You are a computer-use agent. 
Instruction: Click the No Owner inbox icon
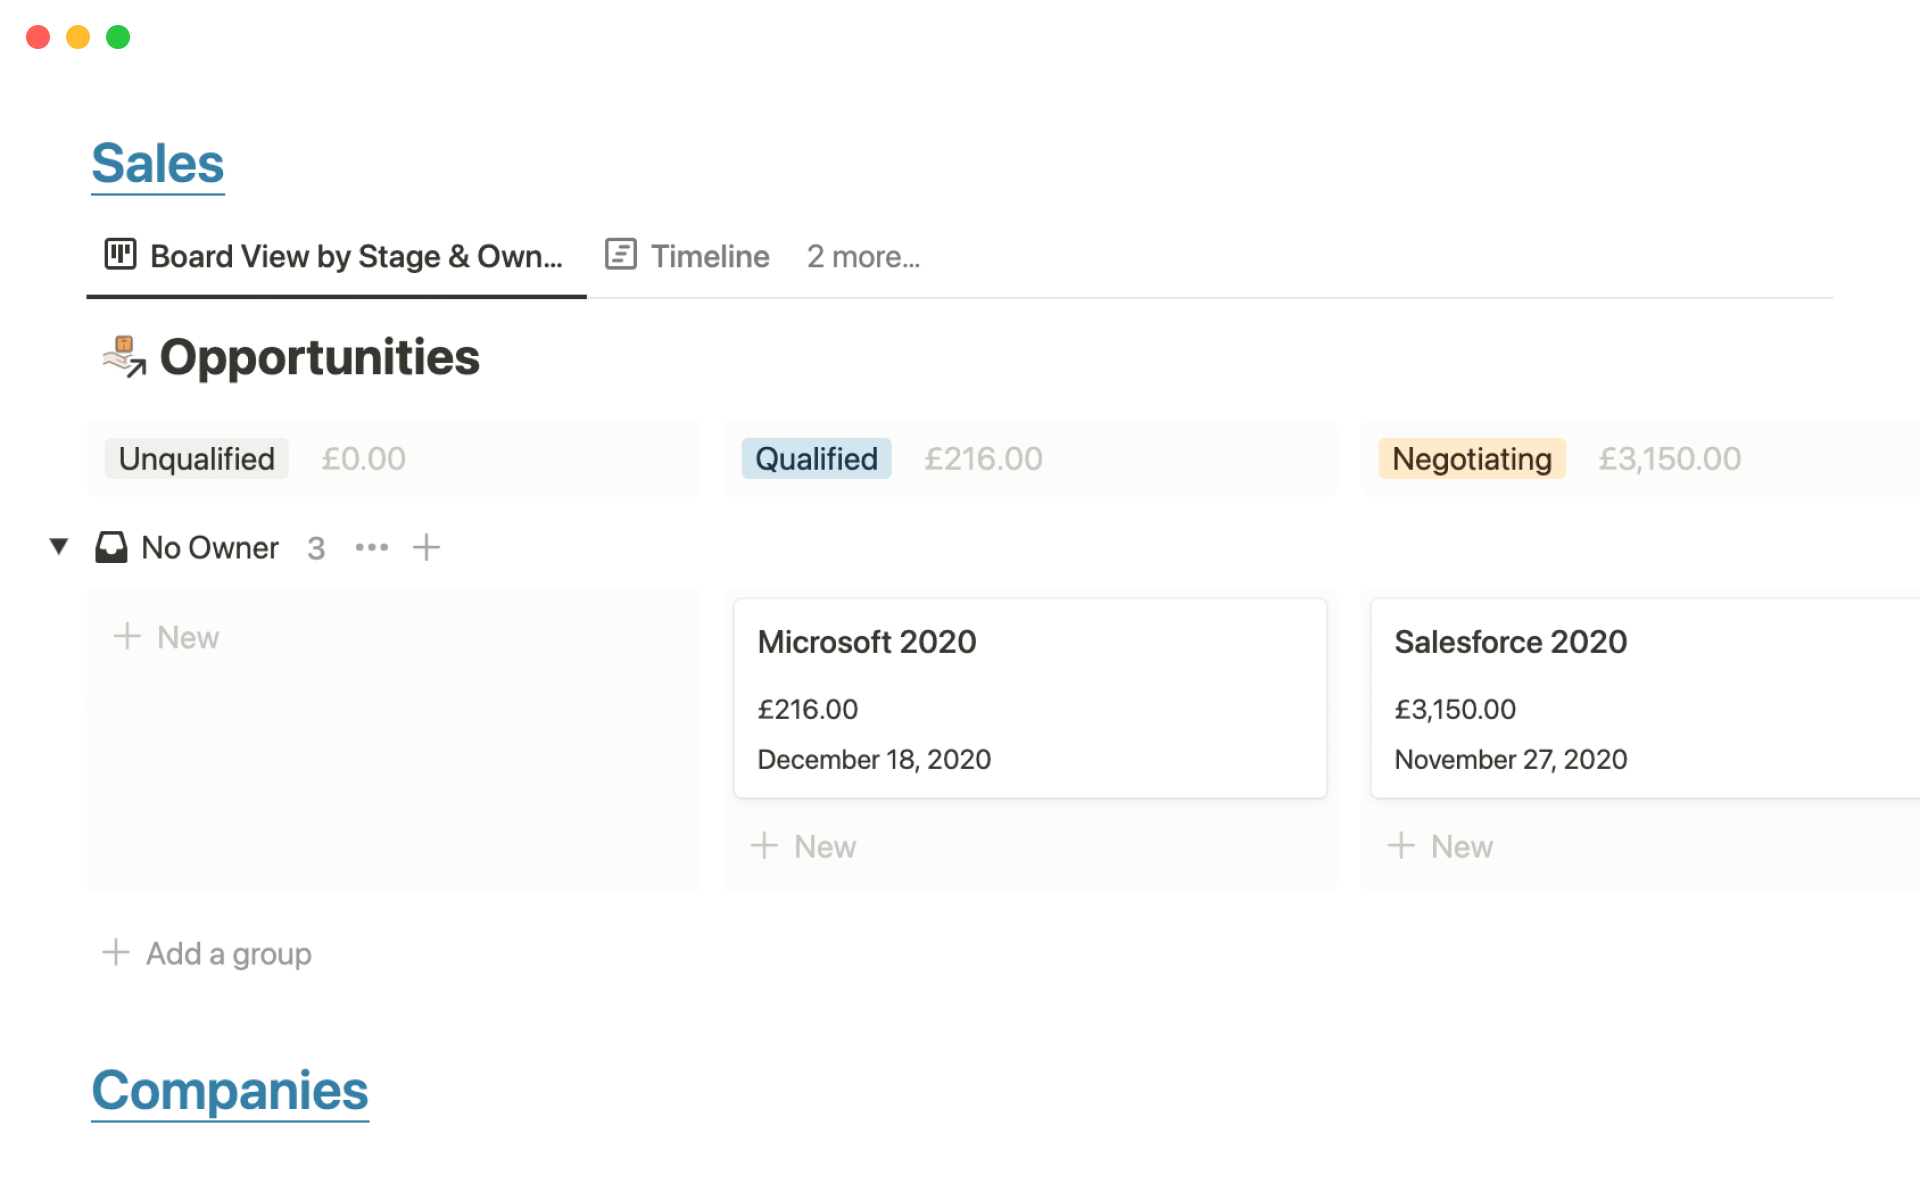[x=111, y=547]
